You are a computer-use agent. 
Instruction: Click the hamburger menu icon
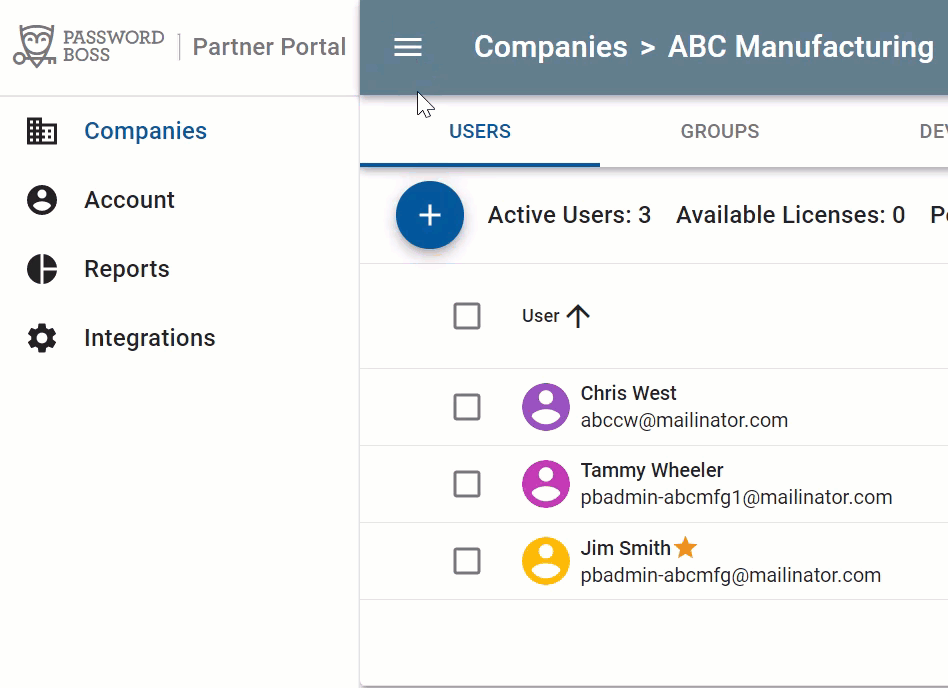[x=408, y=47]
